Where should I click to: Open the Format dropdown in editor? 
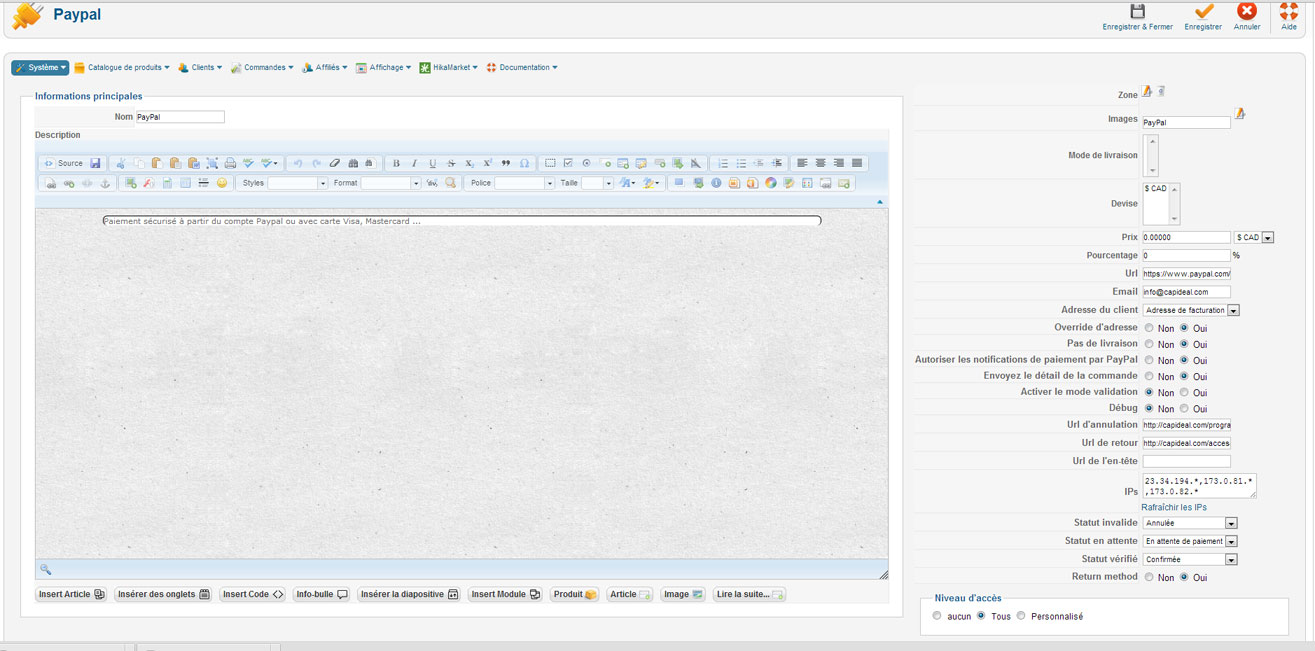(x=391, y=183)
